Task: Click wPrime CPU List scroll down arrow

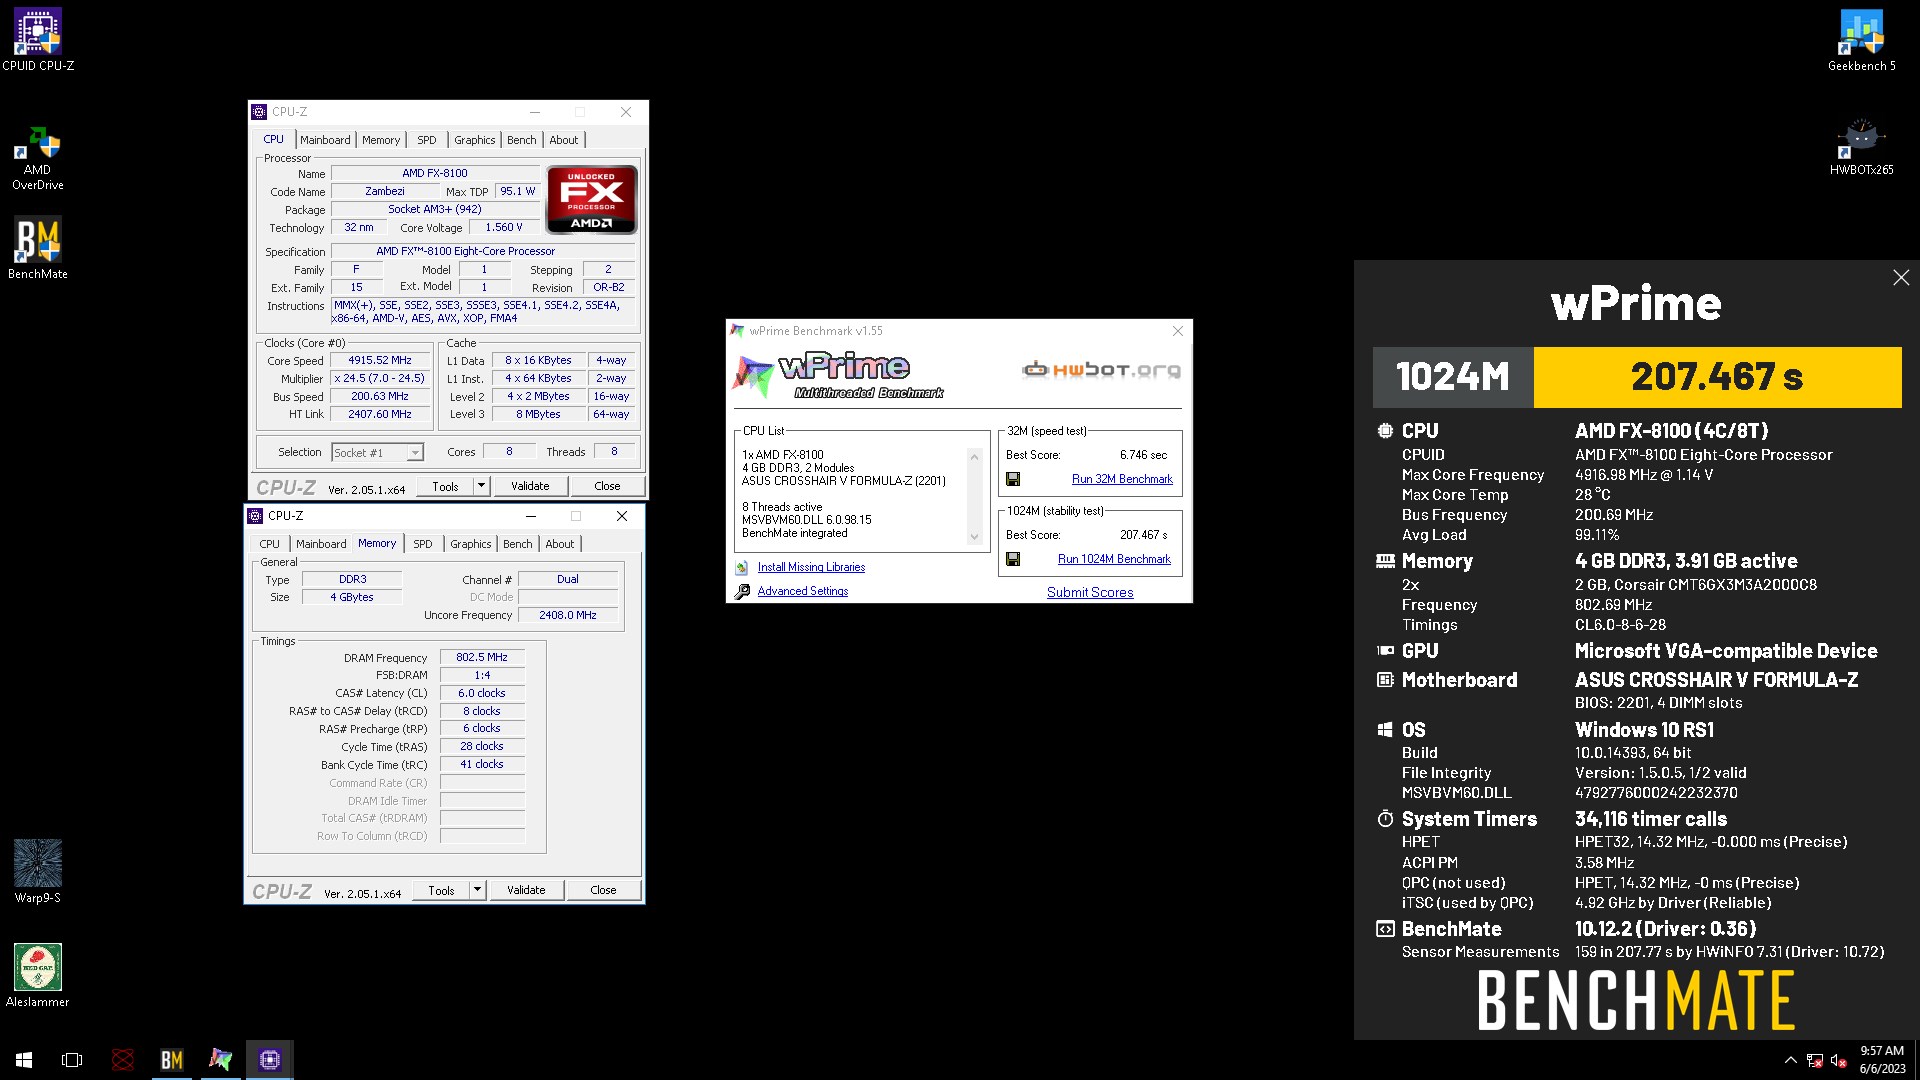Action: (974, 537)
